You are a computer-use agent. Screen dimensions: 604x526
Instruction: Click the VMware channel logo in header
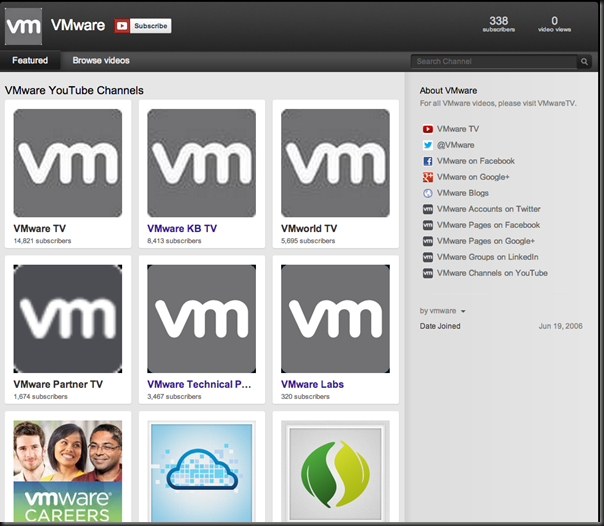tap(23, 26)
